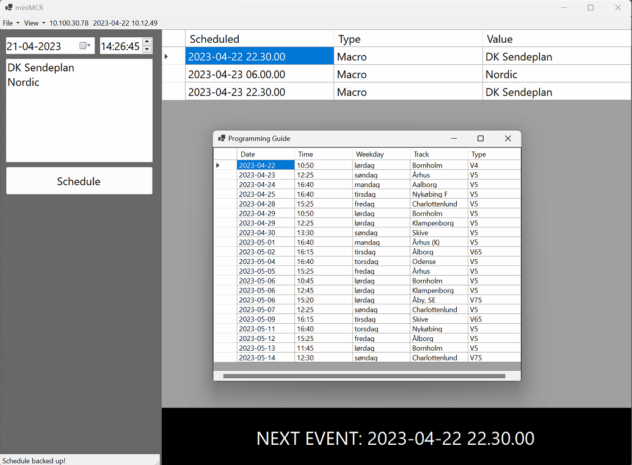
Task: Select Nordic in the macro list
Action: 24,82
